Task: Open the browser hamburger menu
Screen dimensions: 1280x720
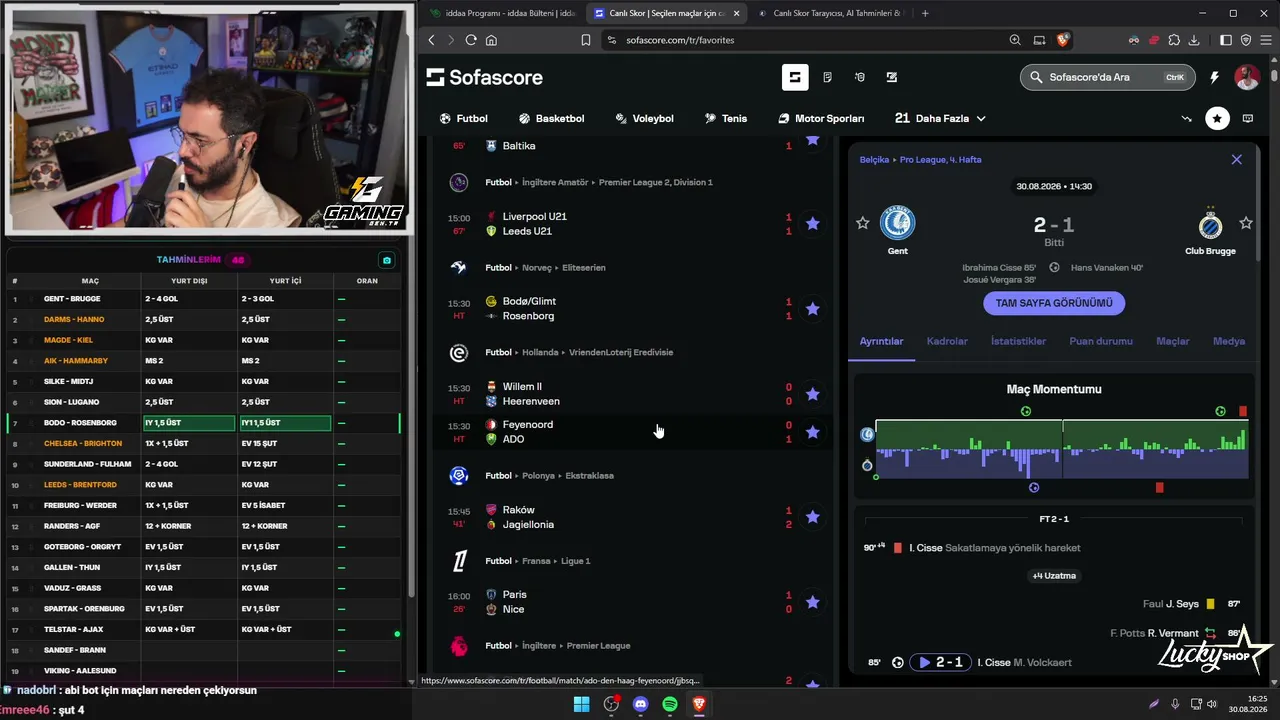Action: [1265, 40]
